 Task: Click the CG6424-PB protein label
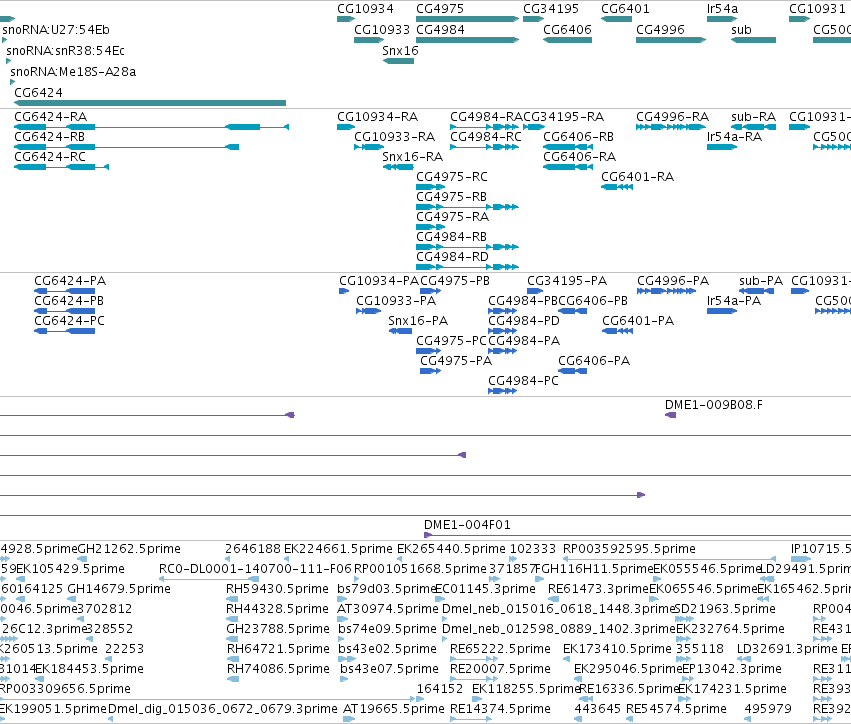pyautogui.click(x=69, y=301)
